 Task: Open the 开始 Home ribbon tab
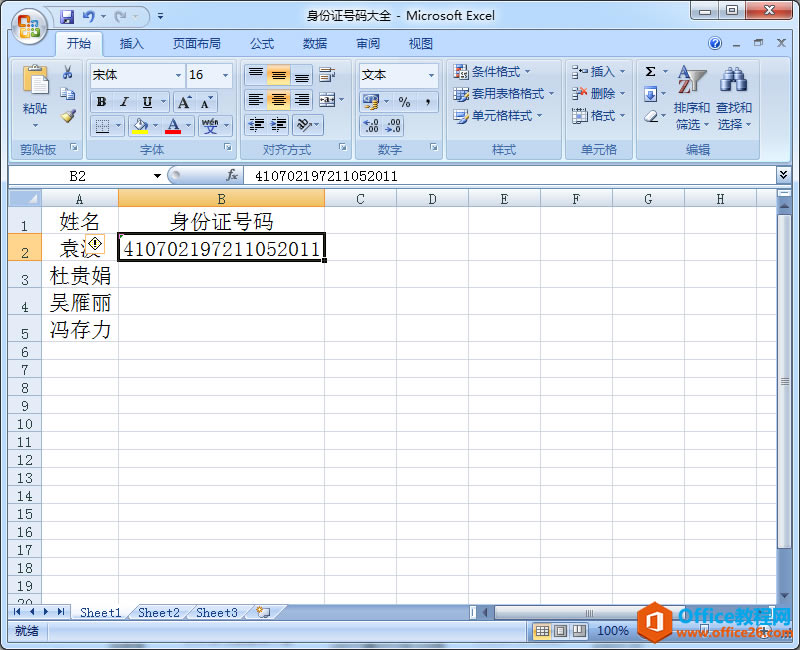pos(79,44)
